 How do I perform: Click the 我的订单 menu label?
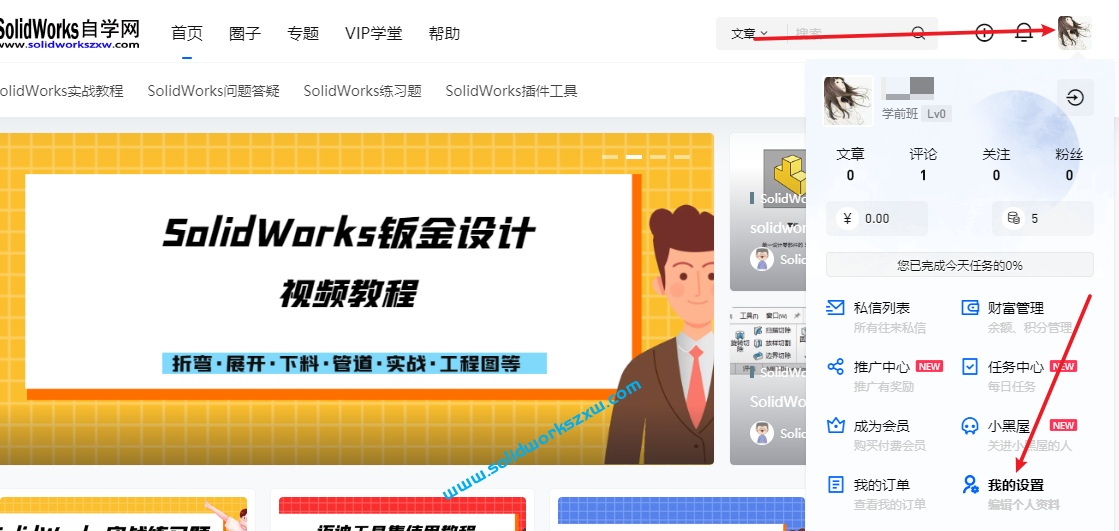click(881, 485)
